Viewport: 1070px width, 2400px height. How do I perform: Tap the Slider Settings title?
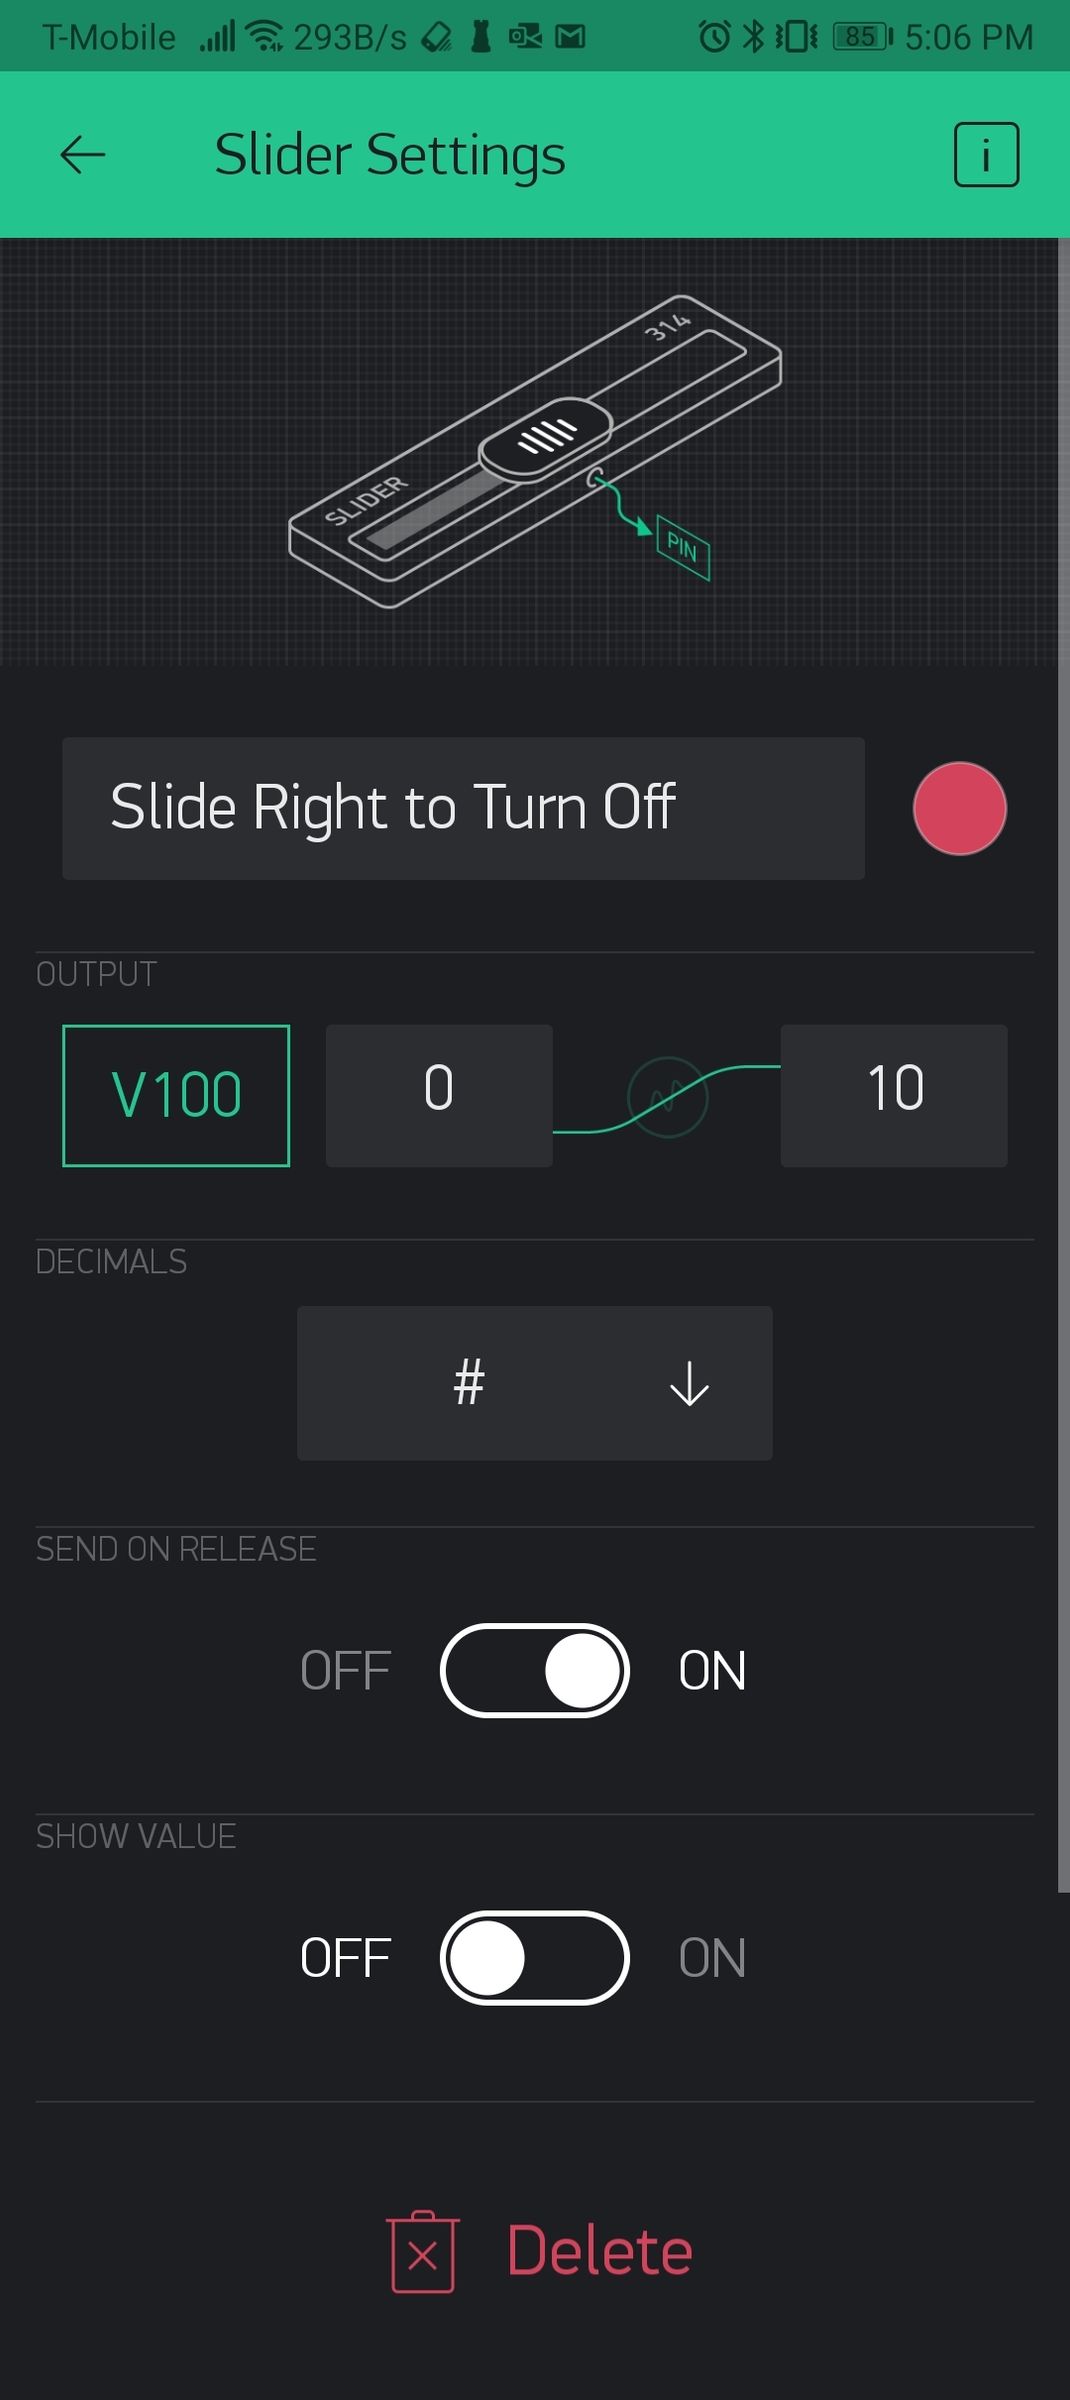[390, 155]
